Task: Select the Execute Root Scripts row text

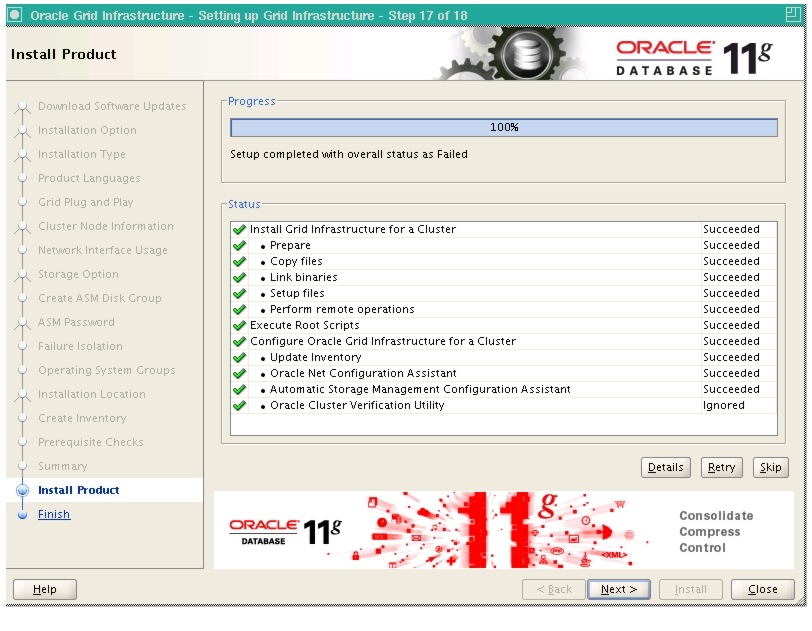Action: click(x=304, y=325)
